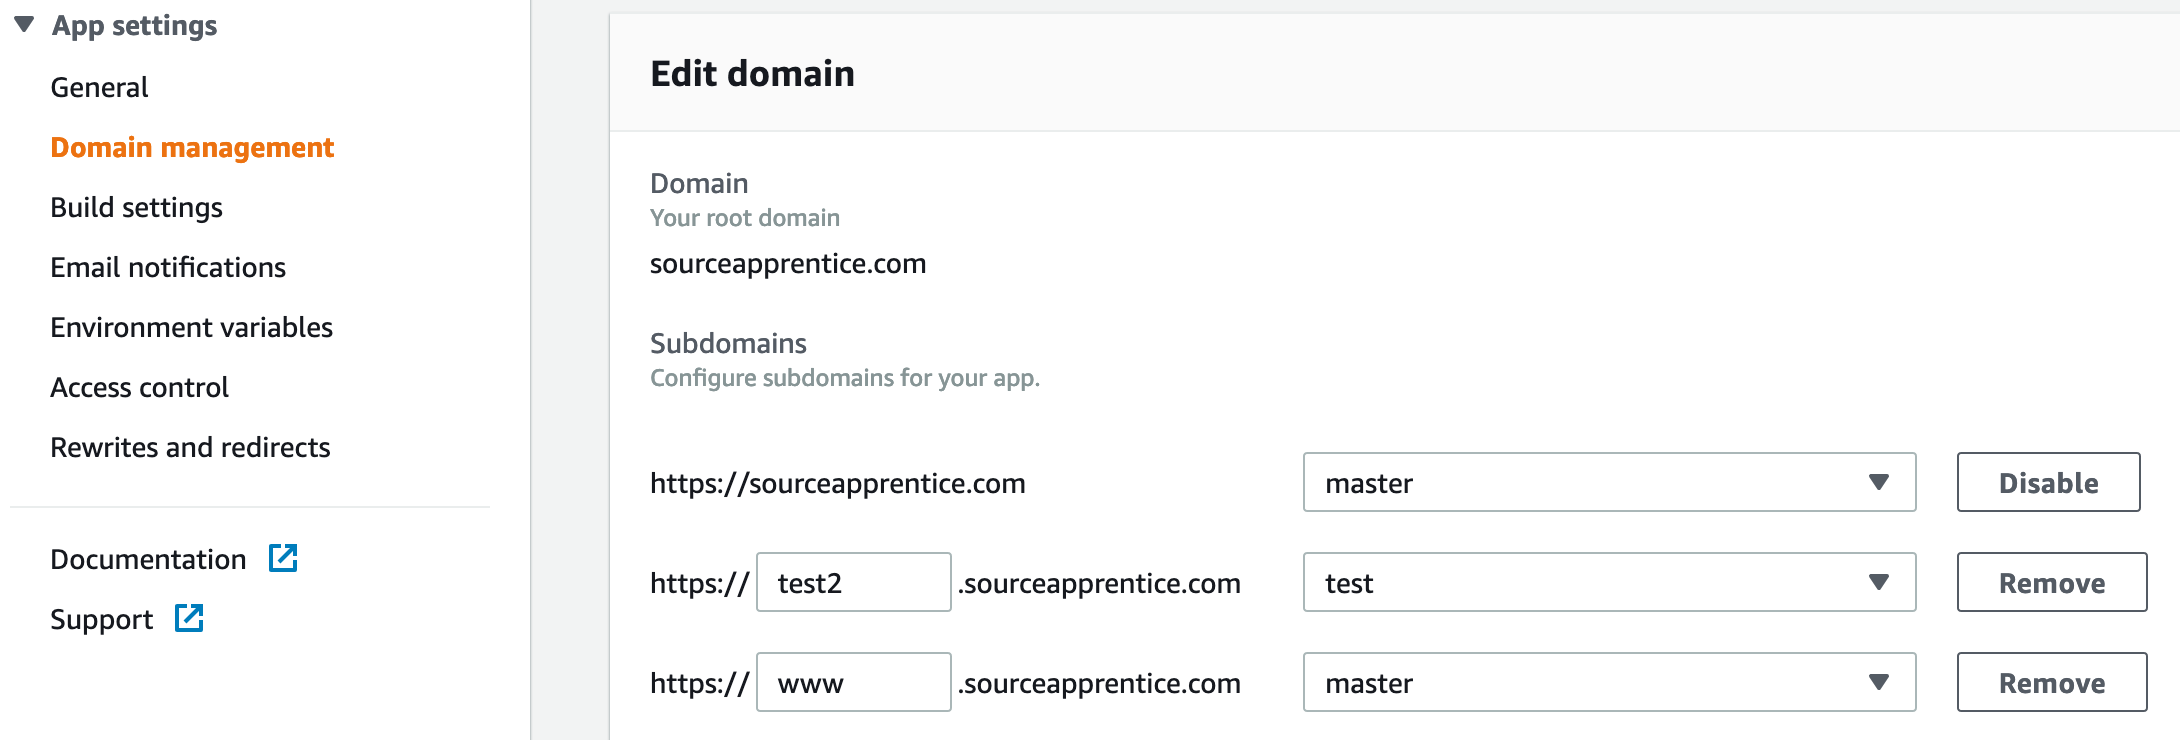This screenshot has height=740, width=2180.
Task: Select the root domain text sourceapprentice.com
Action: pos(788,264)
